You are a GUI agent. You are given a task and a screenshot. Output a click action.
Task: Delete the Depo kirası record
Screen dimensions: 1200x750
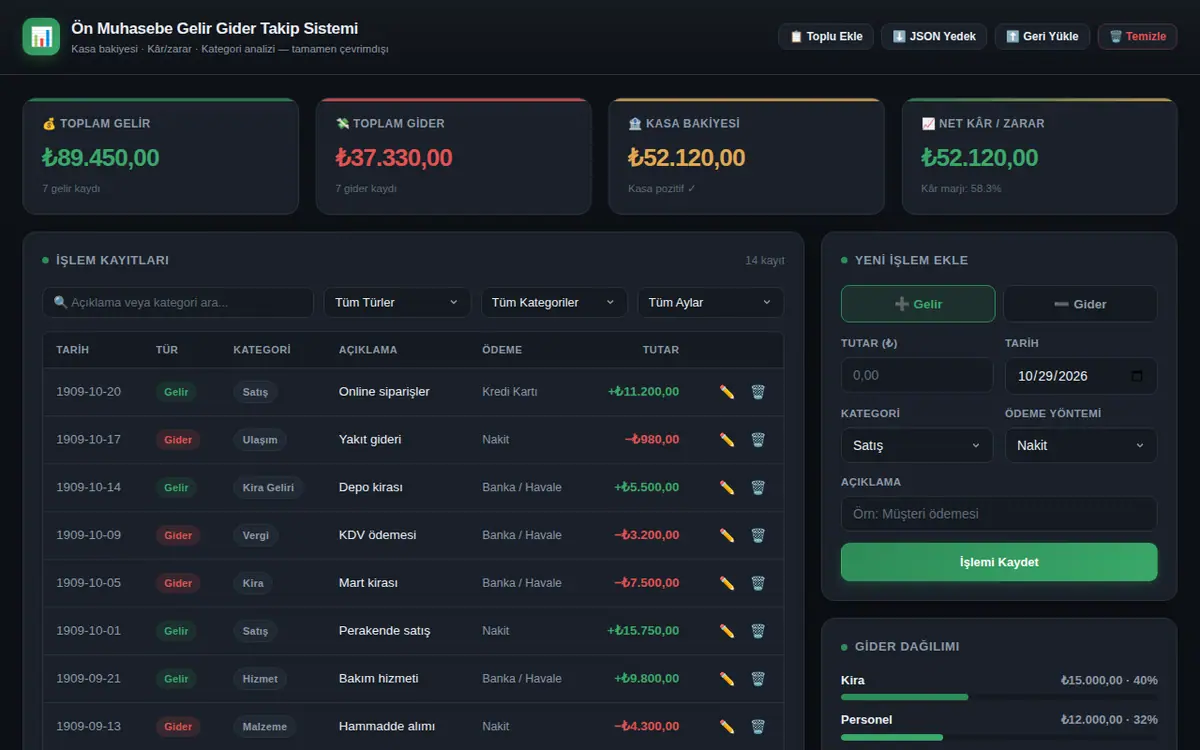(758, 488)
